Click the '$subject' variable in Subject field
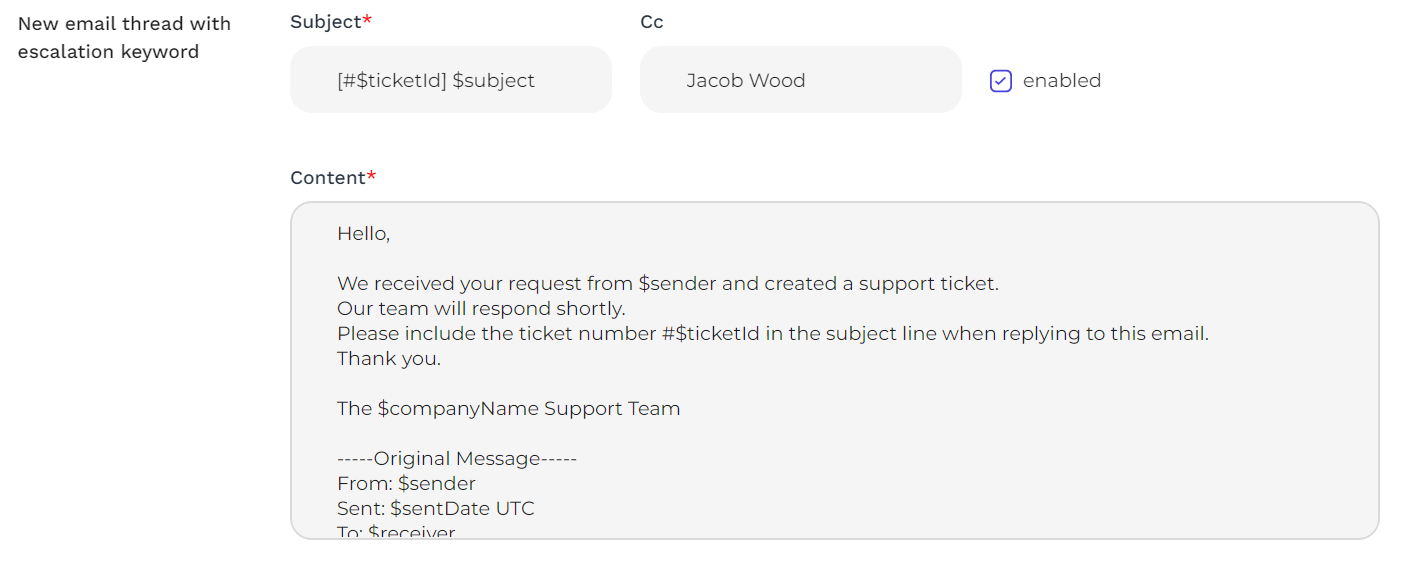This screenshot has width=1403, height=570. click(494, 81)
